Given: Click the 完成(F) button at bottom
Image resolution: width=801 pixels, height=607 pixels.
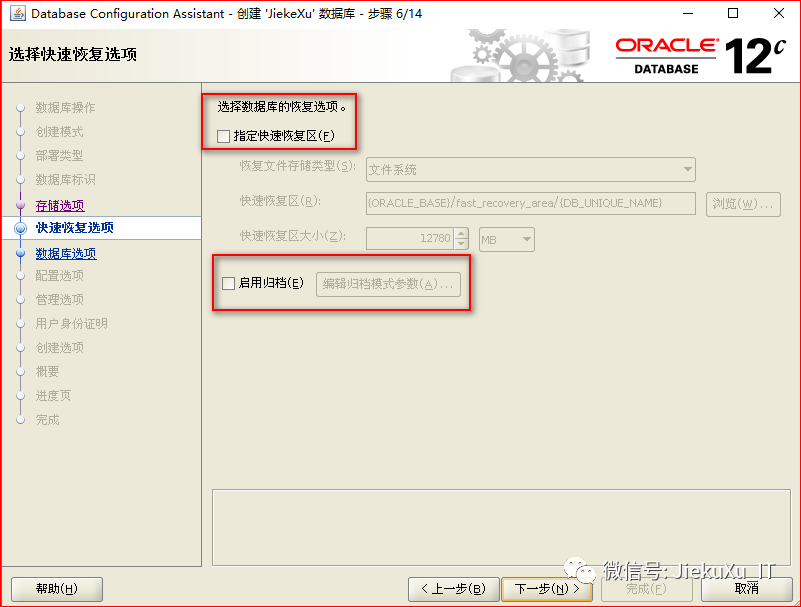Looking at the screenshot, I should coord(646,589).
